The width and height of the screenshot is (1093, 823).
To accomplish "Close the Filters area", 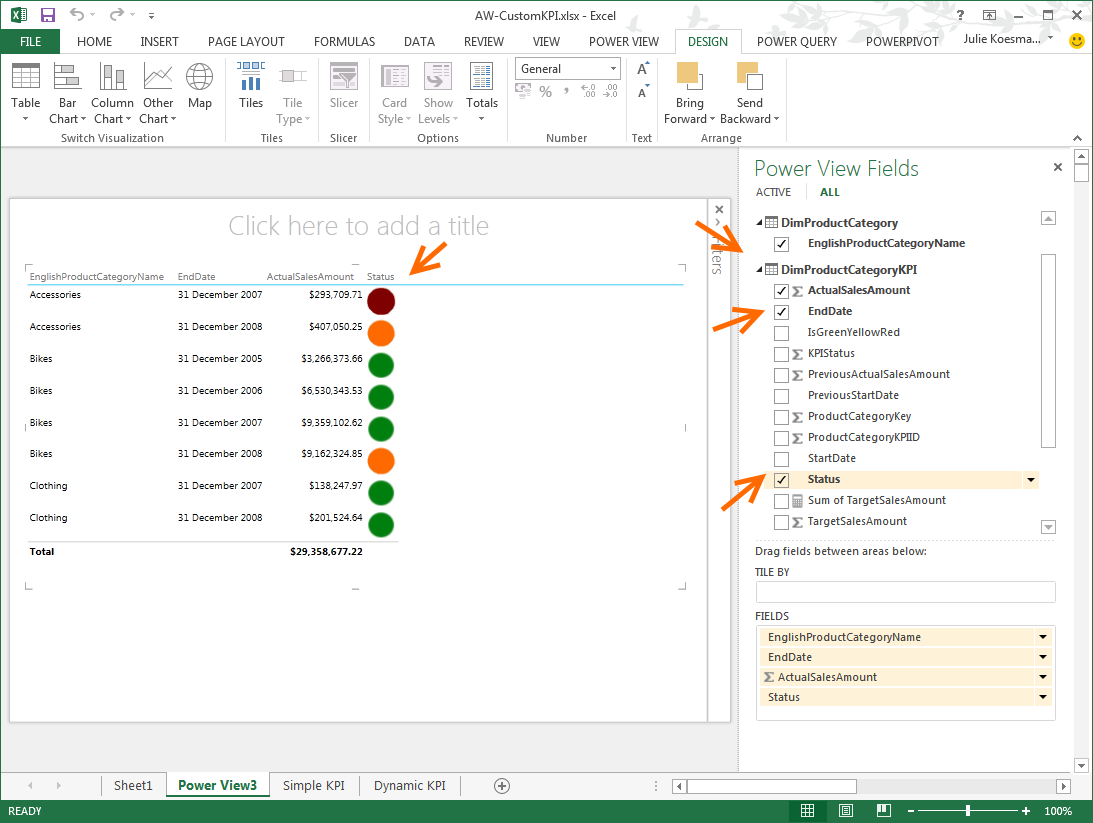I will tap(719, 209).
